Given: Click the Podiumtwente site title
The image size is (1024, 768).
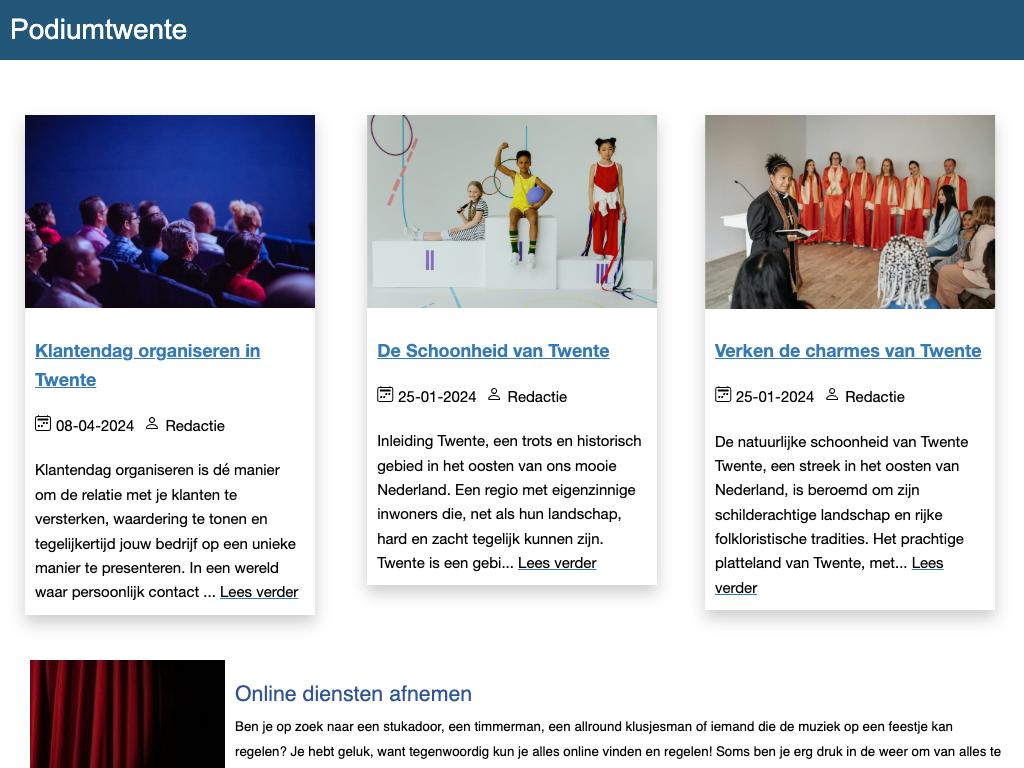Looking at the screenshot, I should coord(99,29).
